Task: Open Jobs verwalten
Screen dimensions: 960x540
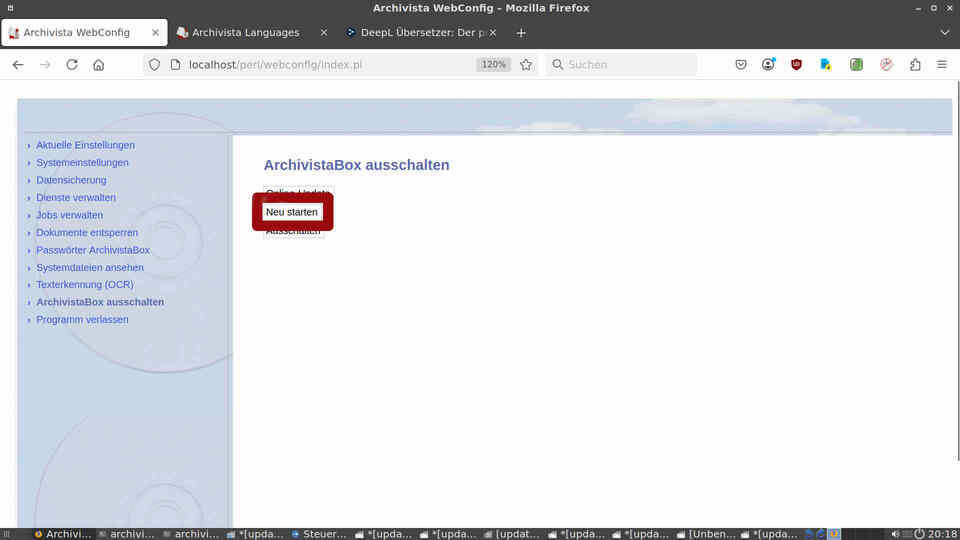Action: pos(69,215)
